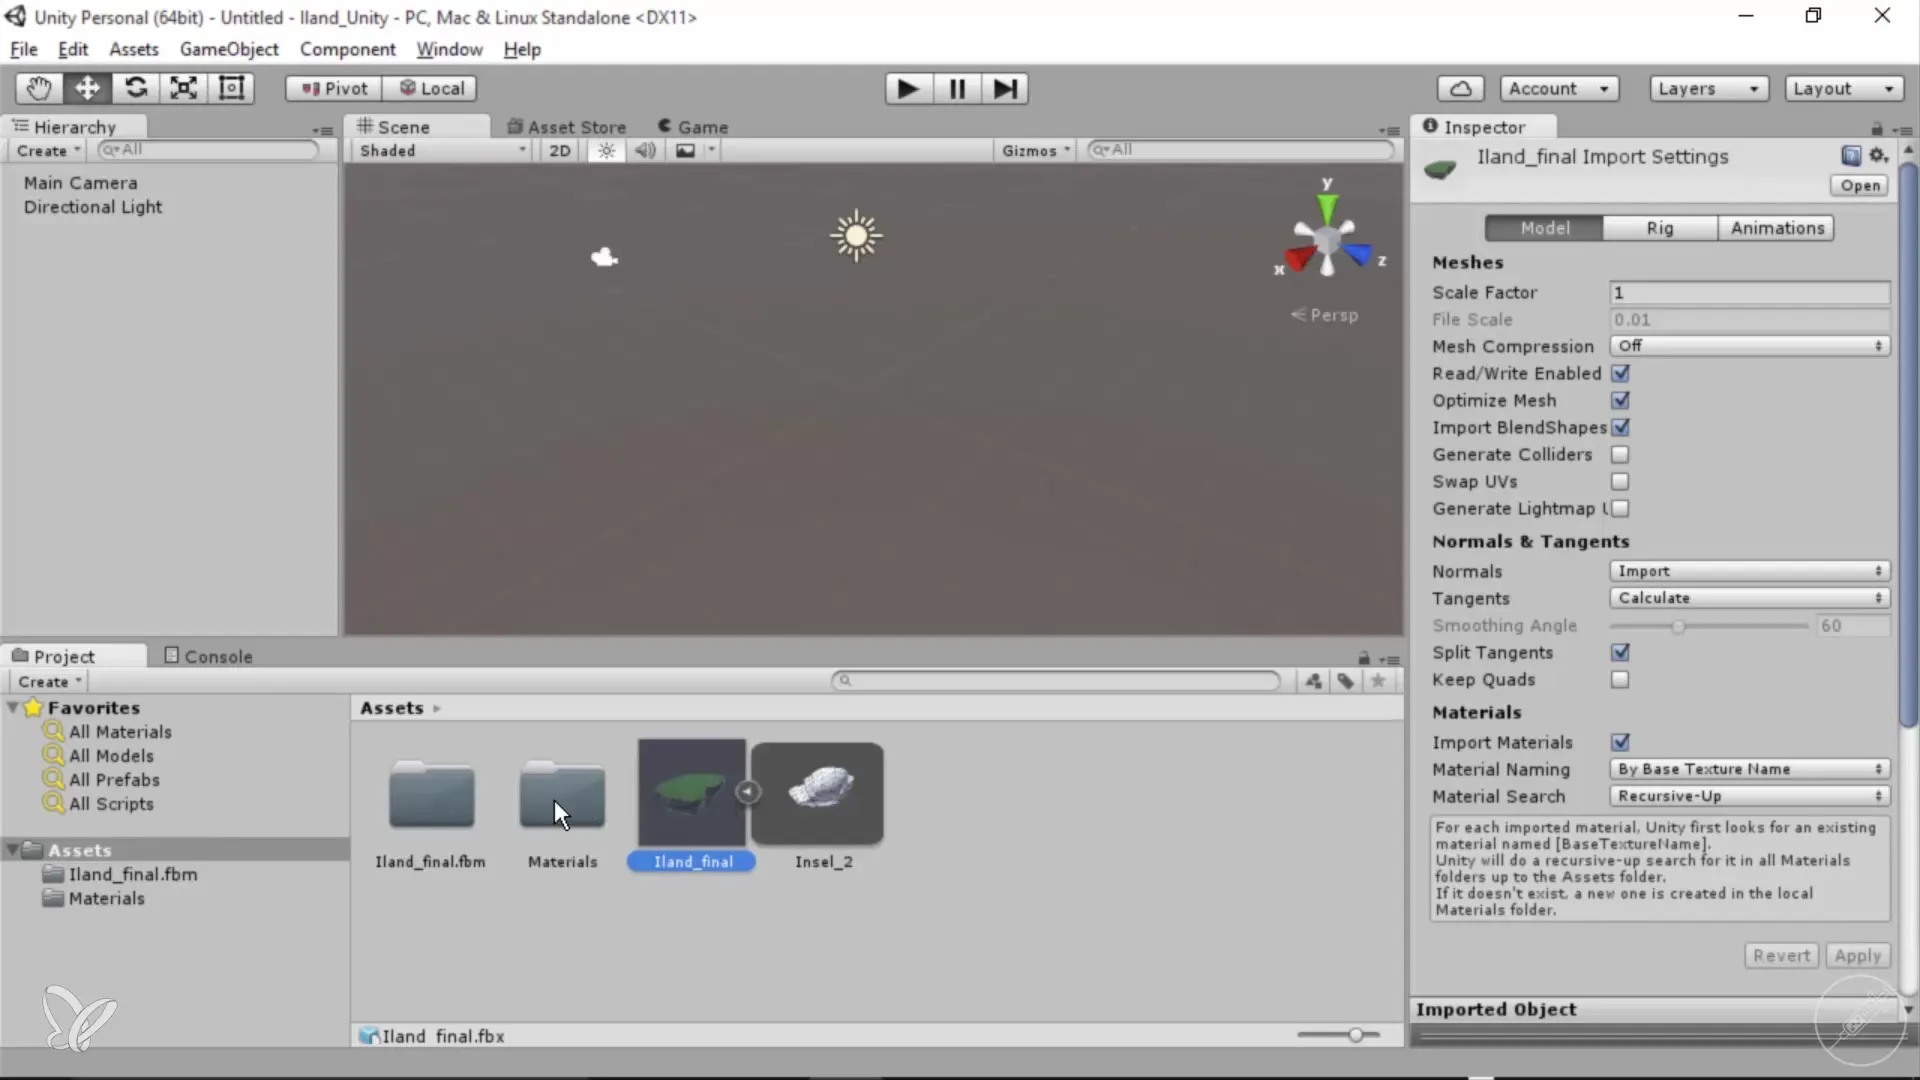Open Inspector help book icon
1920x1080 pixels.
pos(1851,155)
